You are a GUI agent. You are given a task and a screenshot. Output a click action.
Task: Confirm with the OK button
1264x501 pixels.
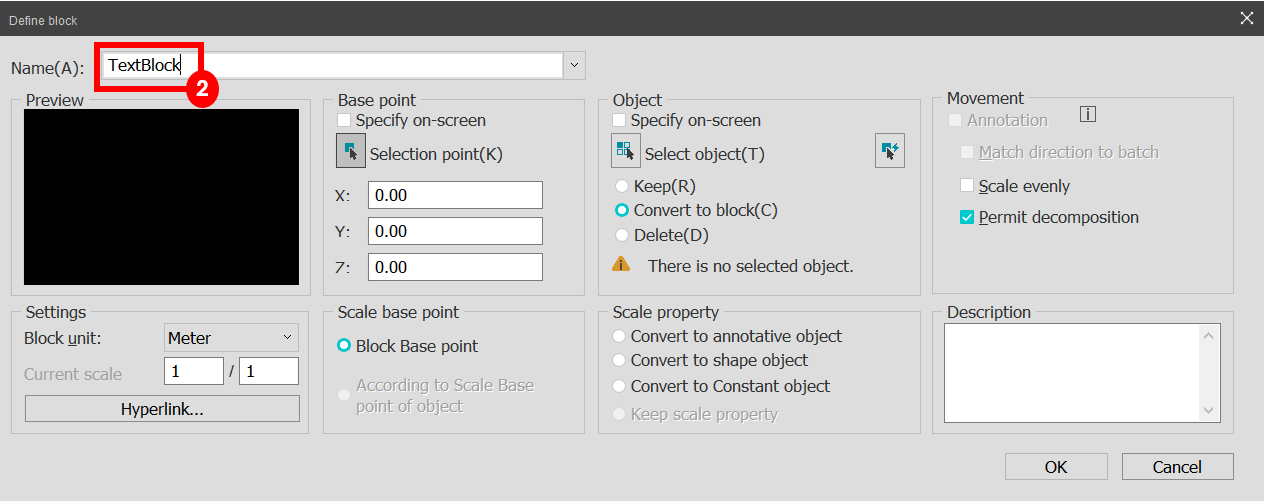[x=1056, y=467]
